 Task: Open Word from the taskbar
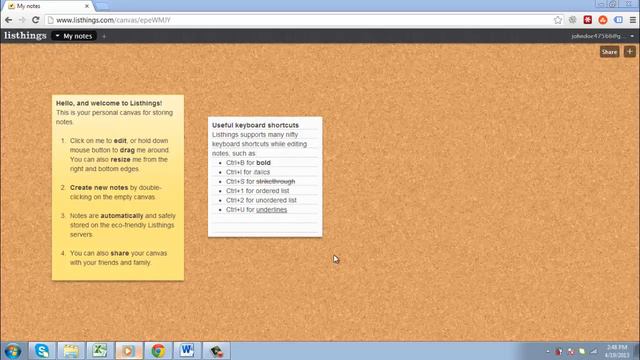coord(187,351)
